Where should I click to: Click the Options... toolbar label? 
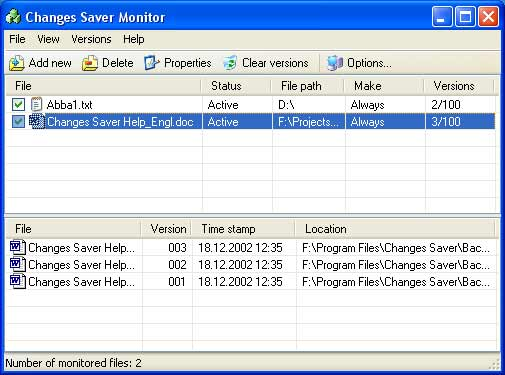pyautogui.click(x=369, y=63)
